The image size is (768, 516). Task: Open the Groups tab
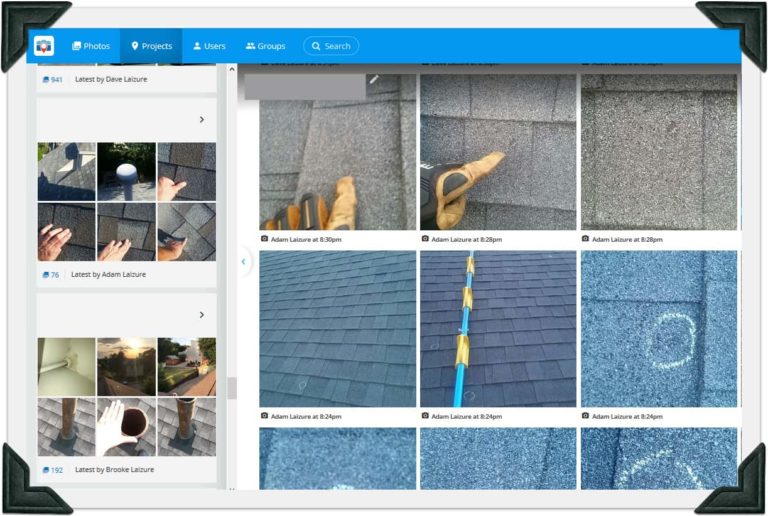265,46
